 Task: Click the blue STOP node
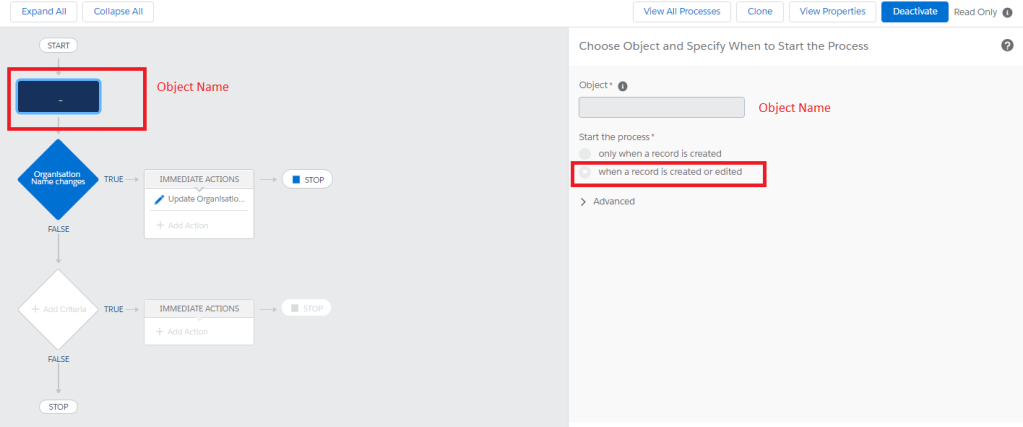pyautogui.click(x=306, y=179)
